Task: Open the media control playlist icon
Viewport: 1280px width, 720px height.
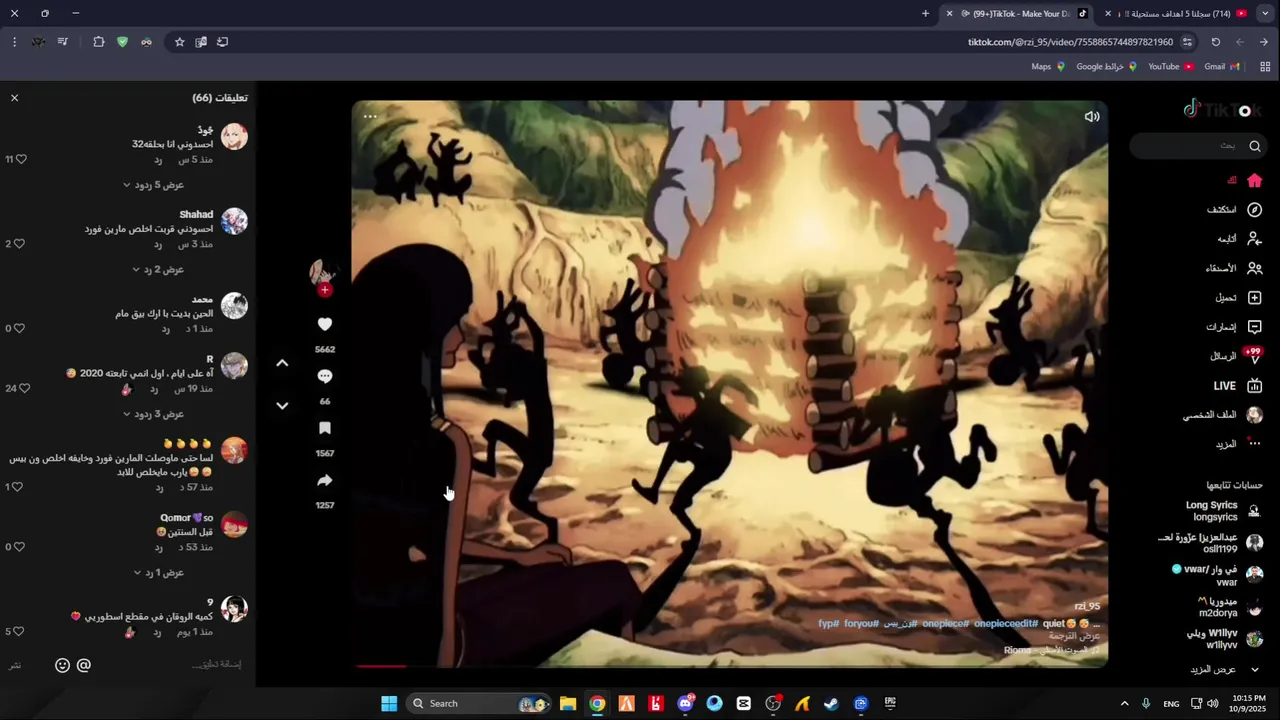Action: (x=62, y=42)
